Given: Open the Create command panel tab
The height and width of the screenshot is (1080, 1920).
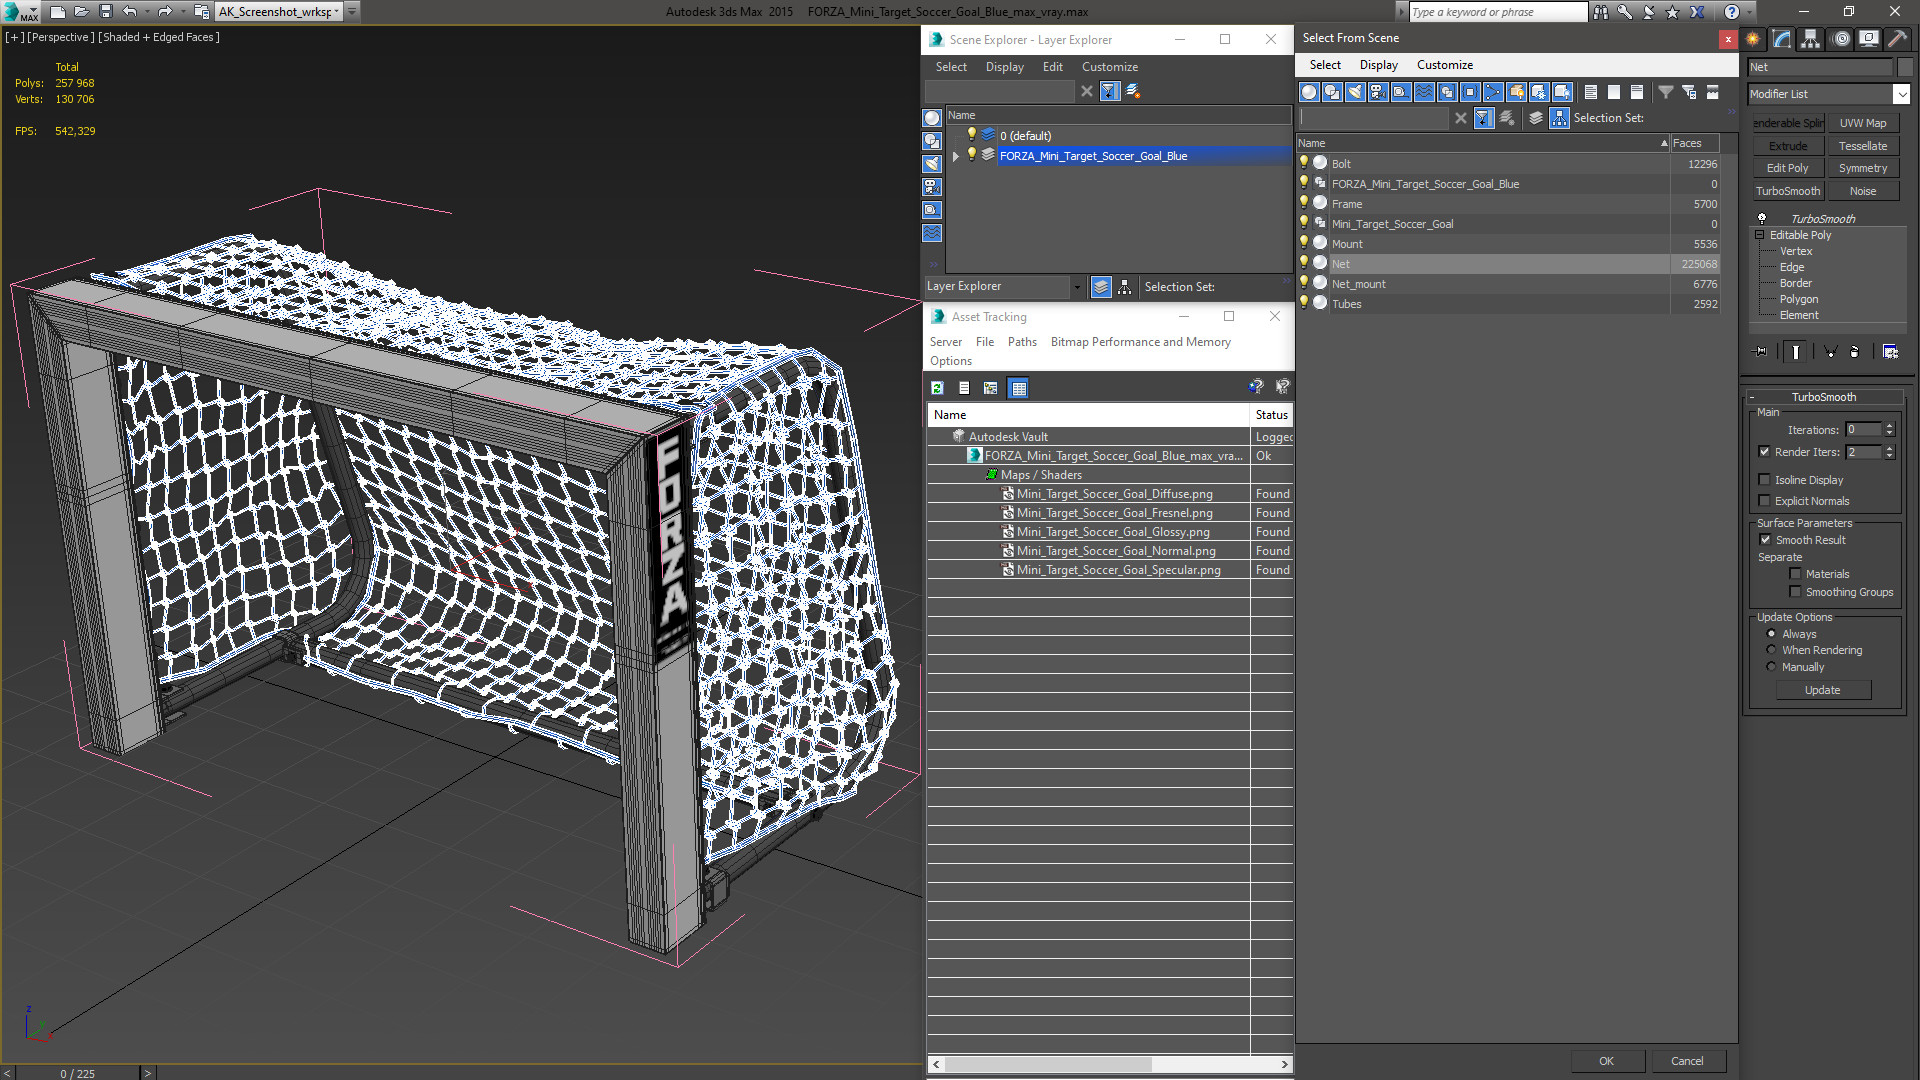Looking at the screenshot, I should tap(1753, 39).
